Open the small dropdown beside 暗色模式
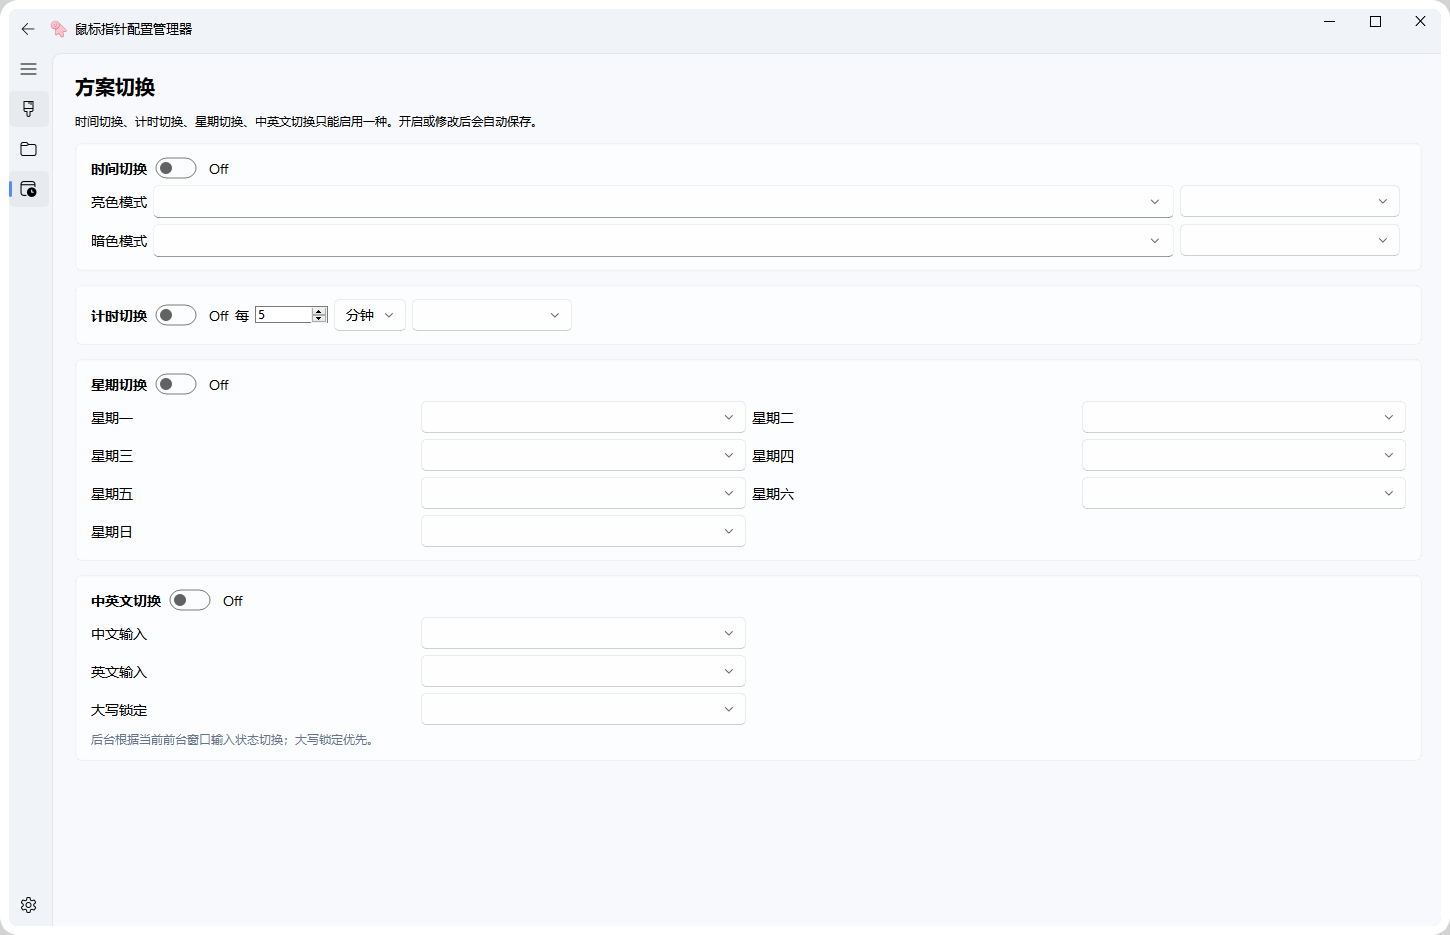 (x=1289, y=240)
